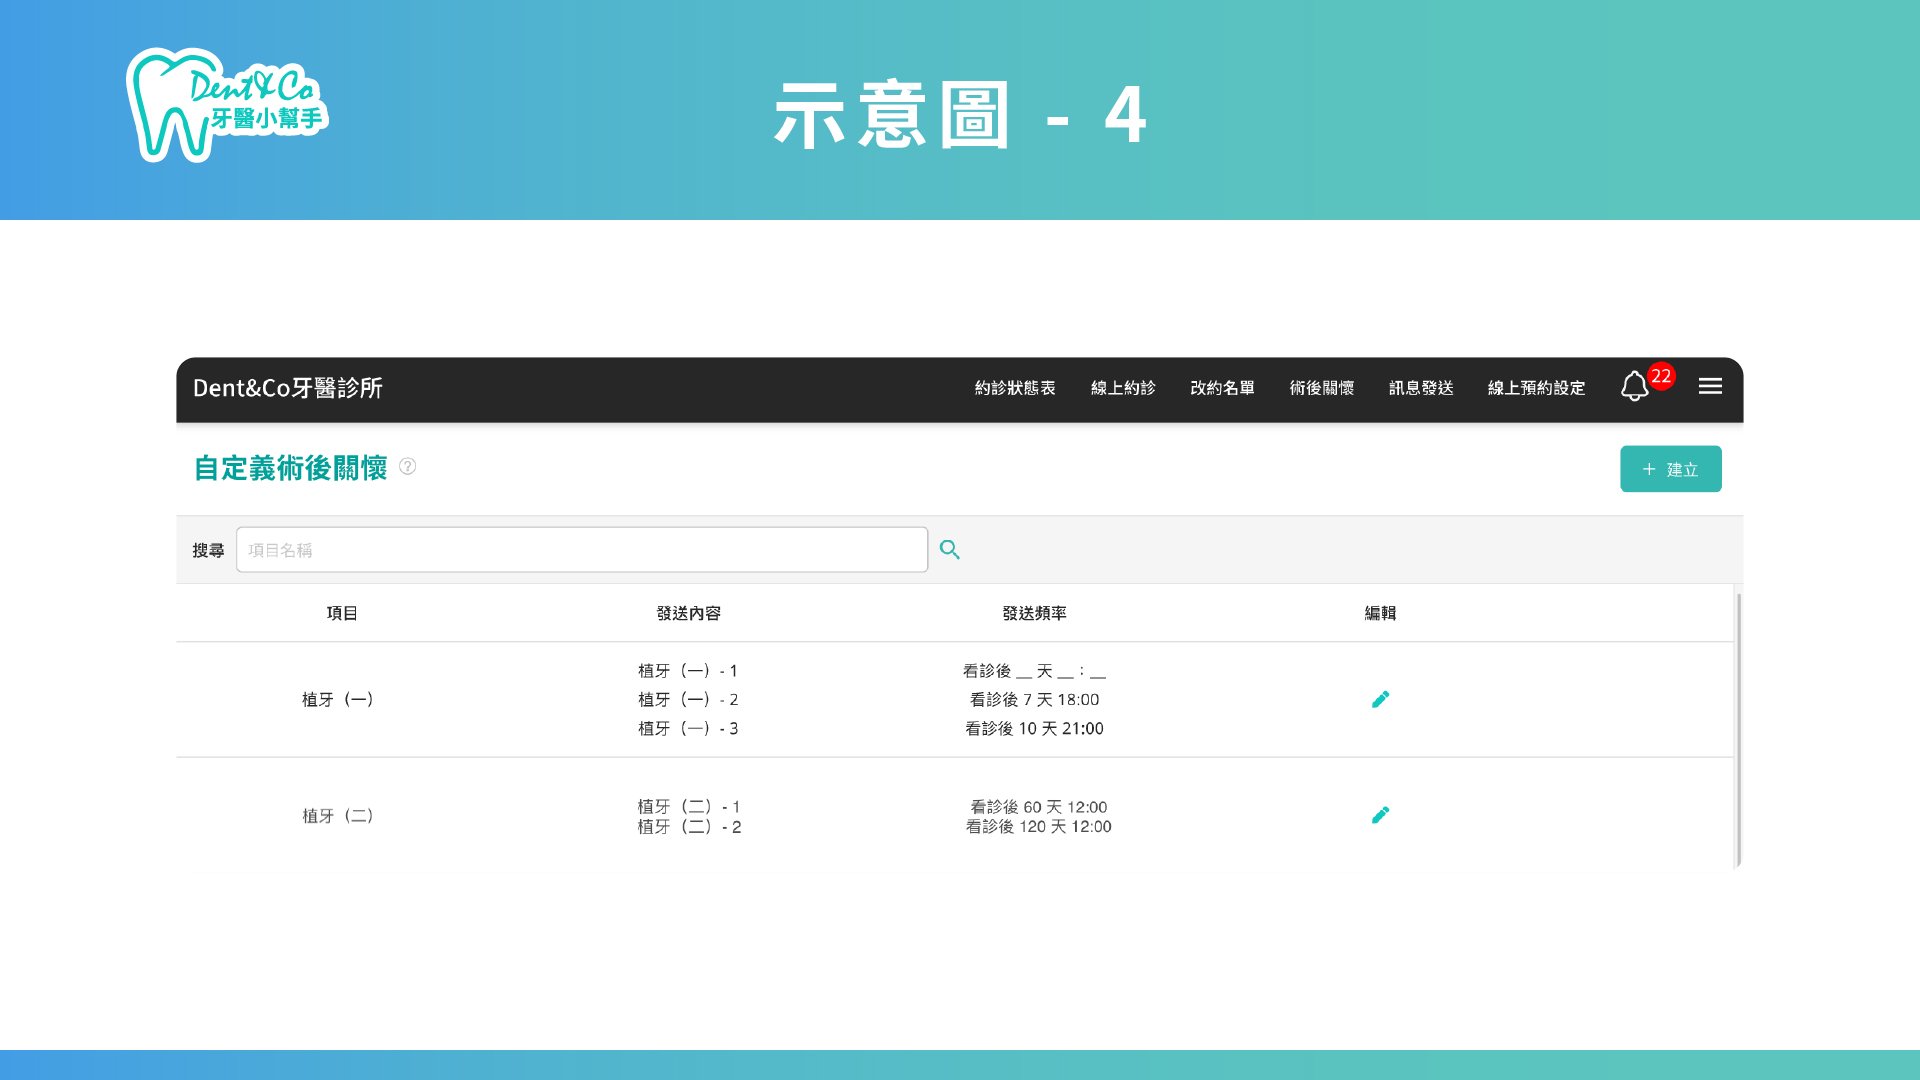Click content entry 植牙（一）- 2
1920x1080 pixels.
pyautogui.click(x=688, y=700)
